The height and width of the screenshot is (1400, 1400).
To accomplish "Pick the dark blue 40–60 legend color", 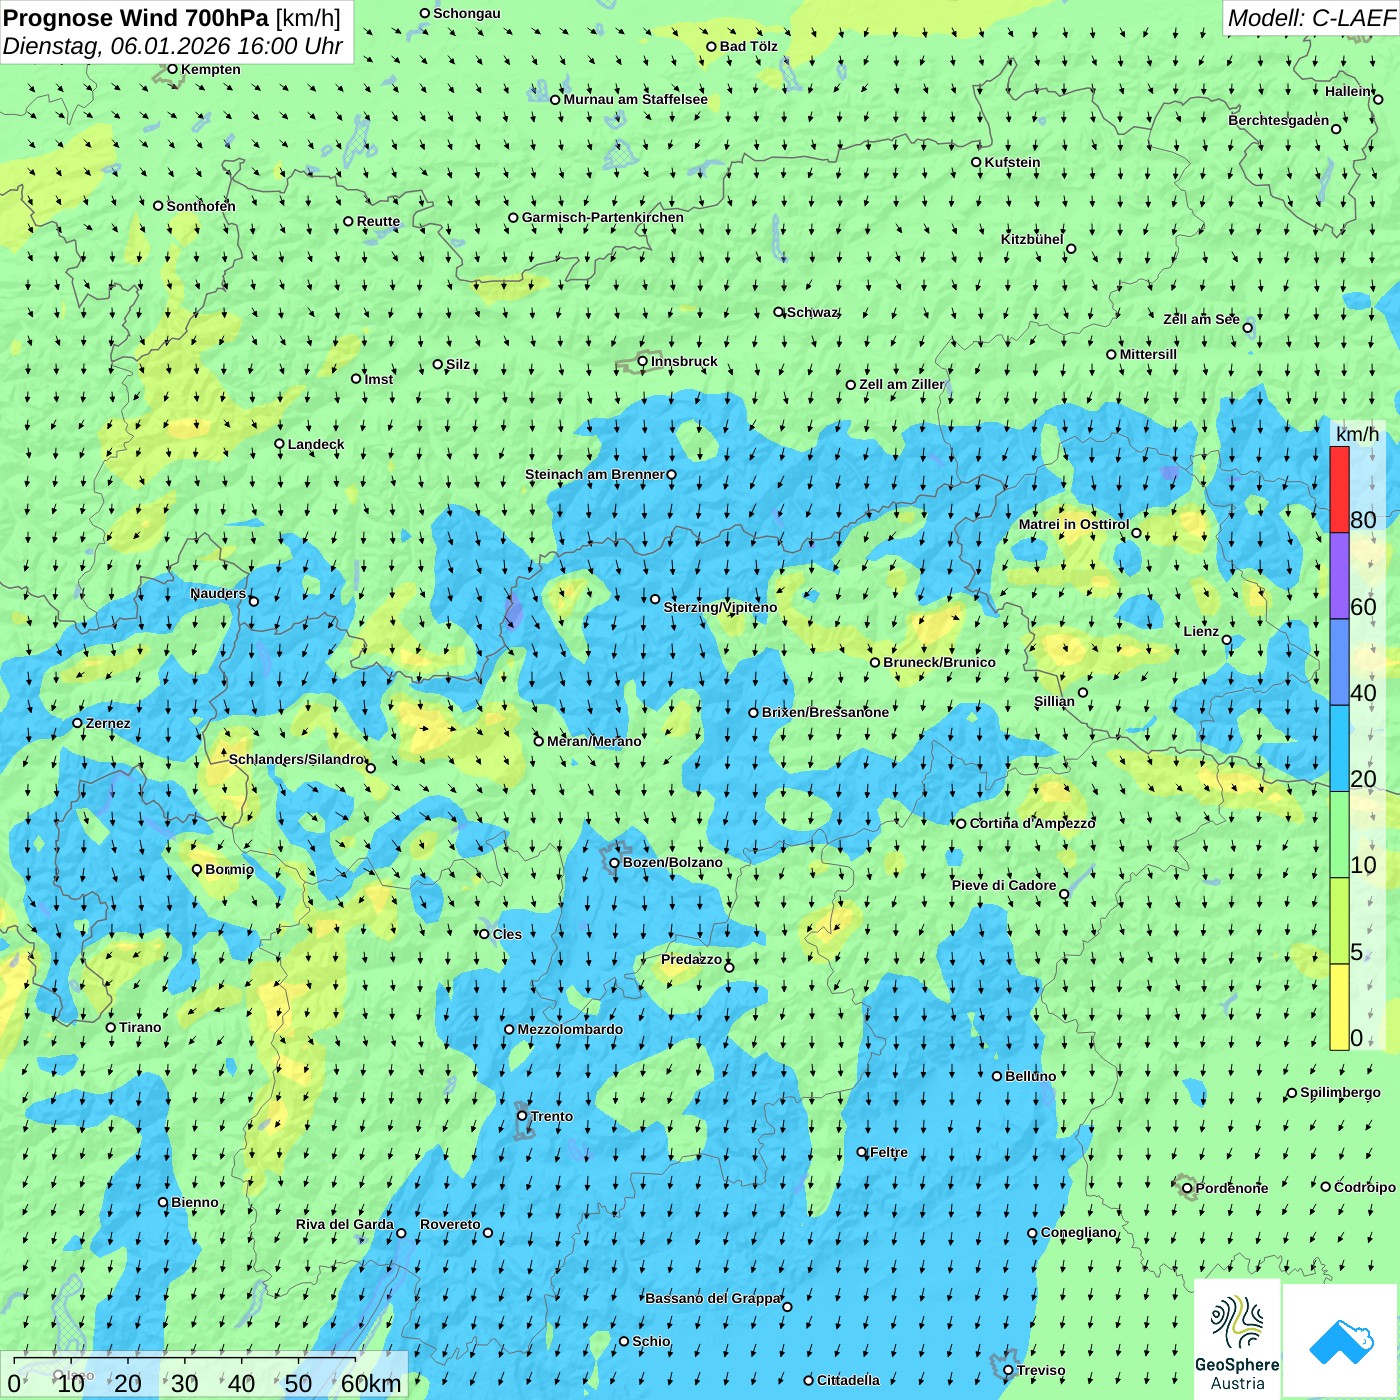I will point(1339,662).
